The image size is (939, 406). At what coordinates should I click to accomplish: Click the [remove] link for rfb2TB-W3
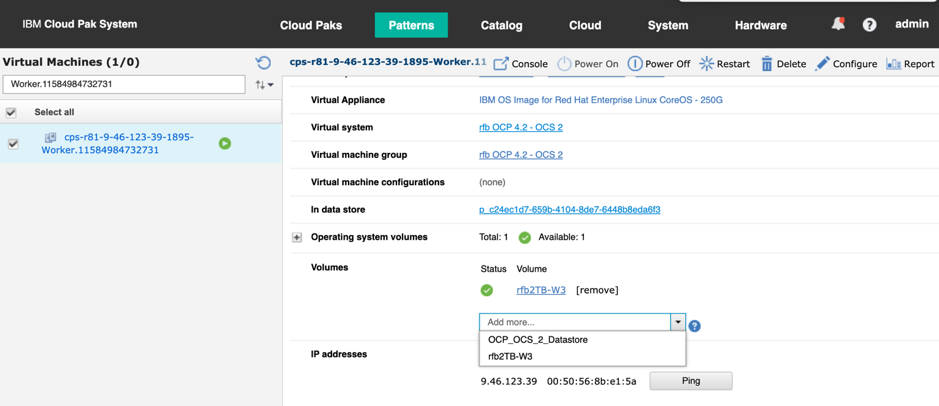597,290
